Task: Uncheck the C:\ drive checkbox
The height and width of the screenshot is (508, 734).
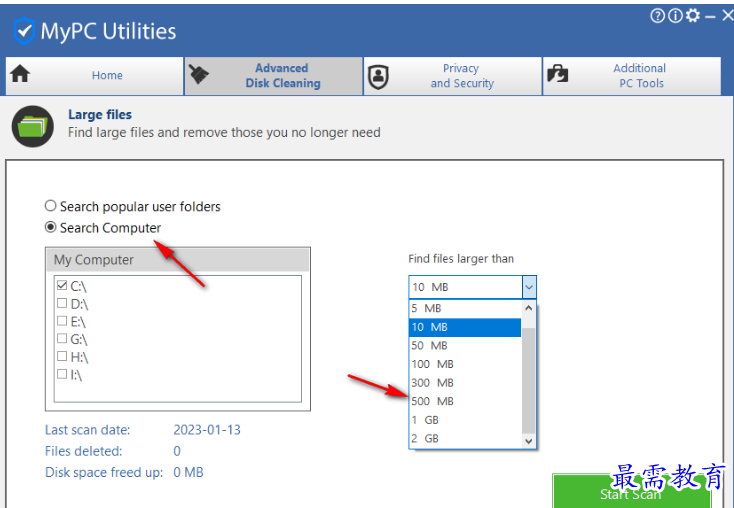Action: 62,285
